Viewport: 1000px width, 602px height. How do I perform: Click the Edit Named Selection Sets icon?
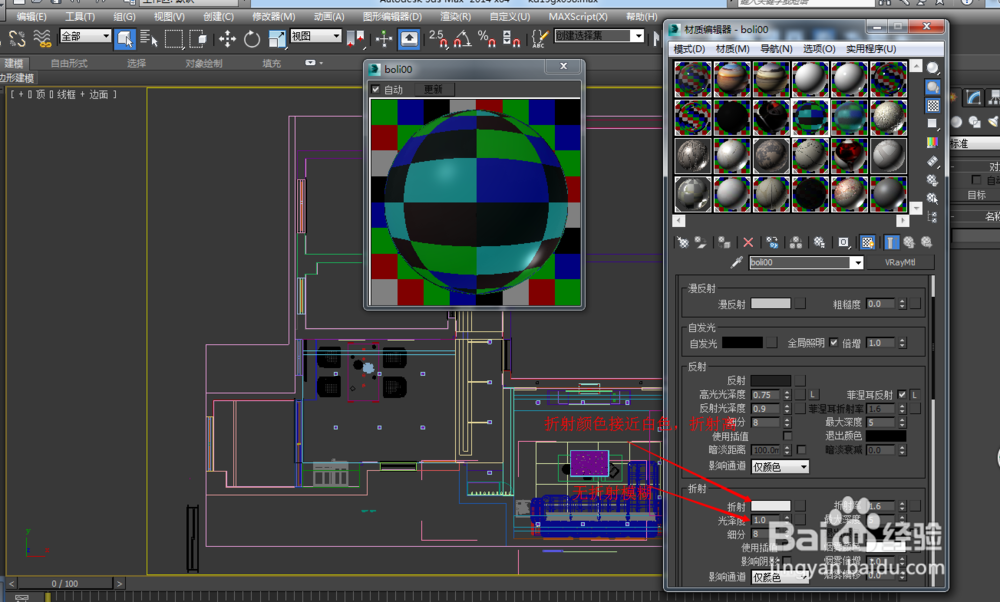pos(540,39)
